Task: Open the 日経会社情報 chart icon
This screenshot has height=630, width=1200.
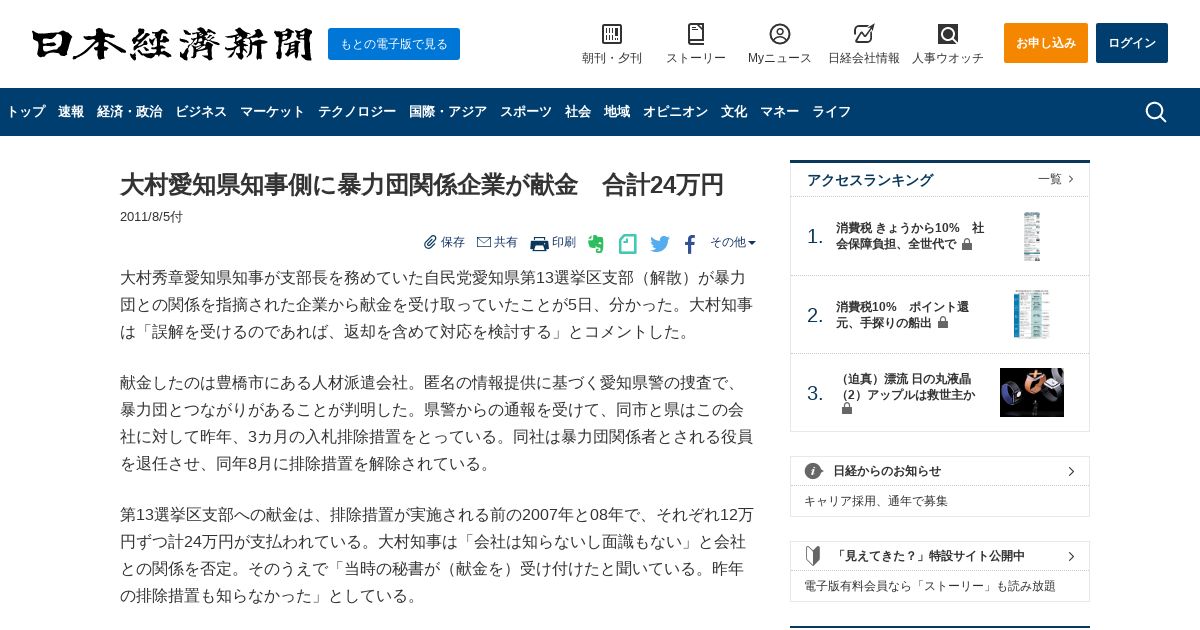Action: click(864, 34)
